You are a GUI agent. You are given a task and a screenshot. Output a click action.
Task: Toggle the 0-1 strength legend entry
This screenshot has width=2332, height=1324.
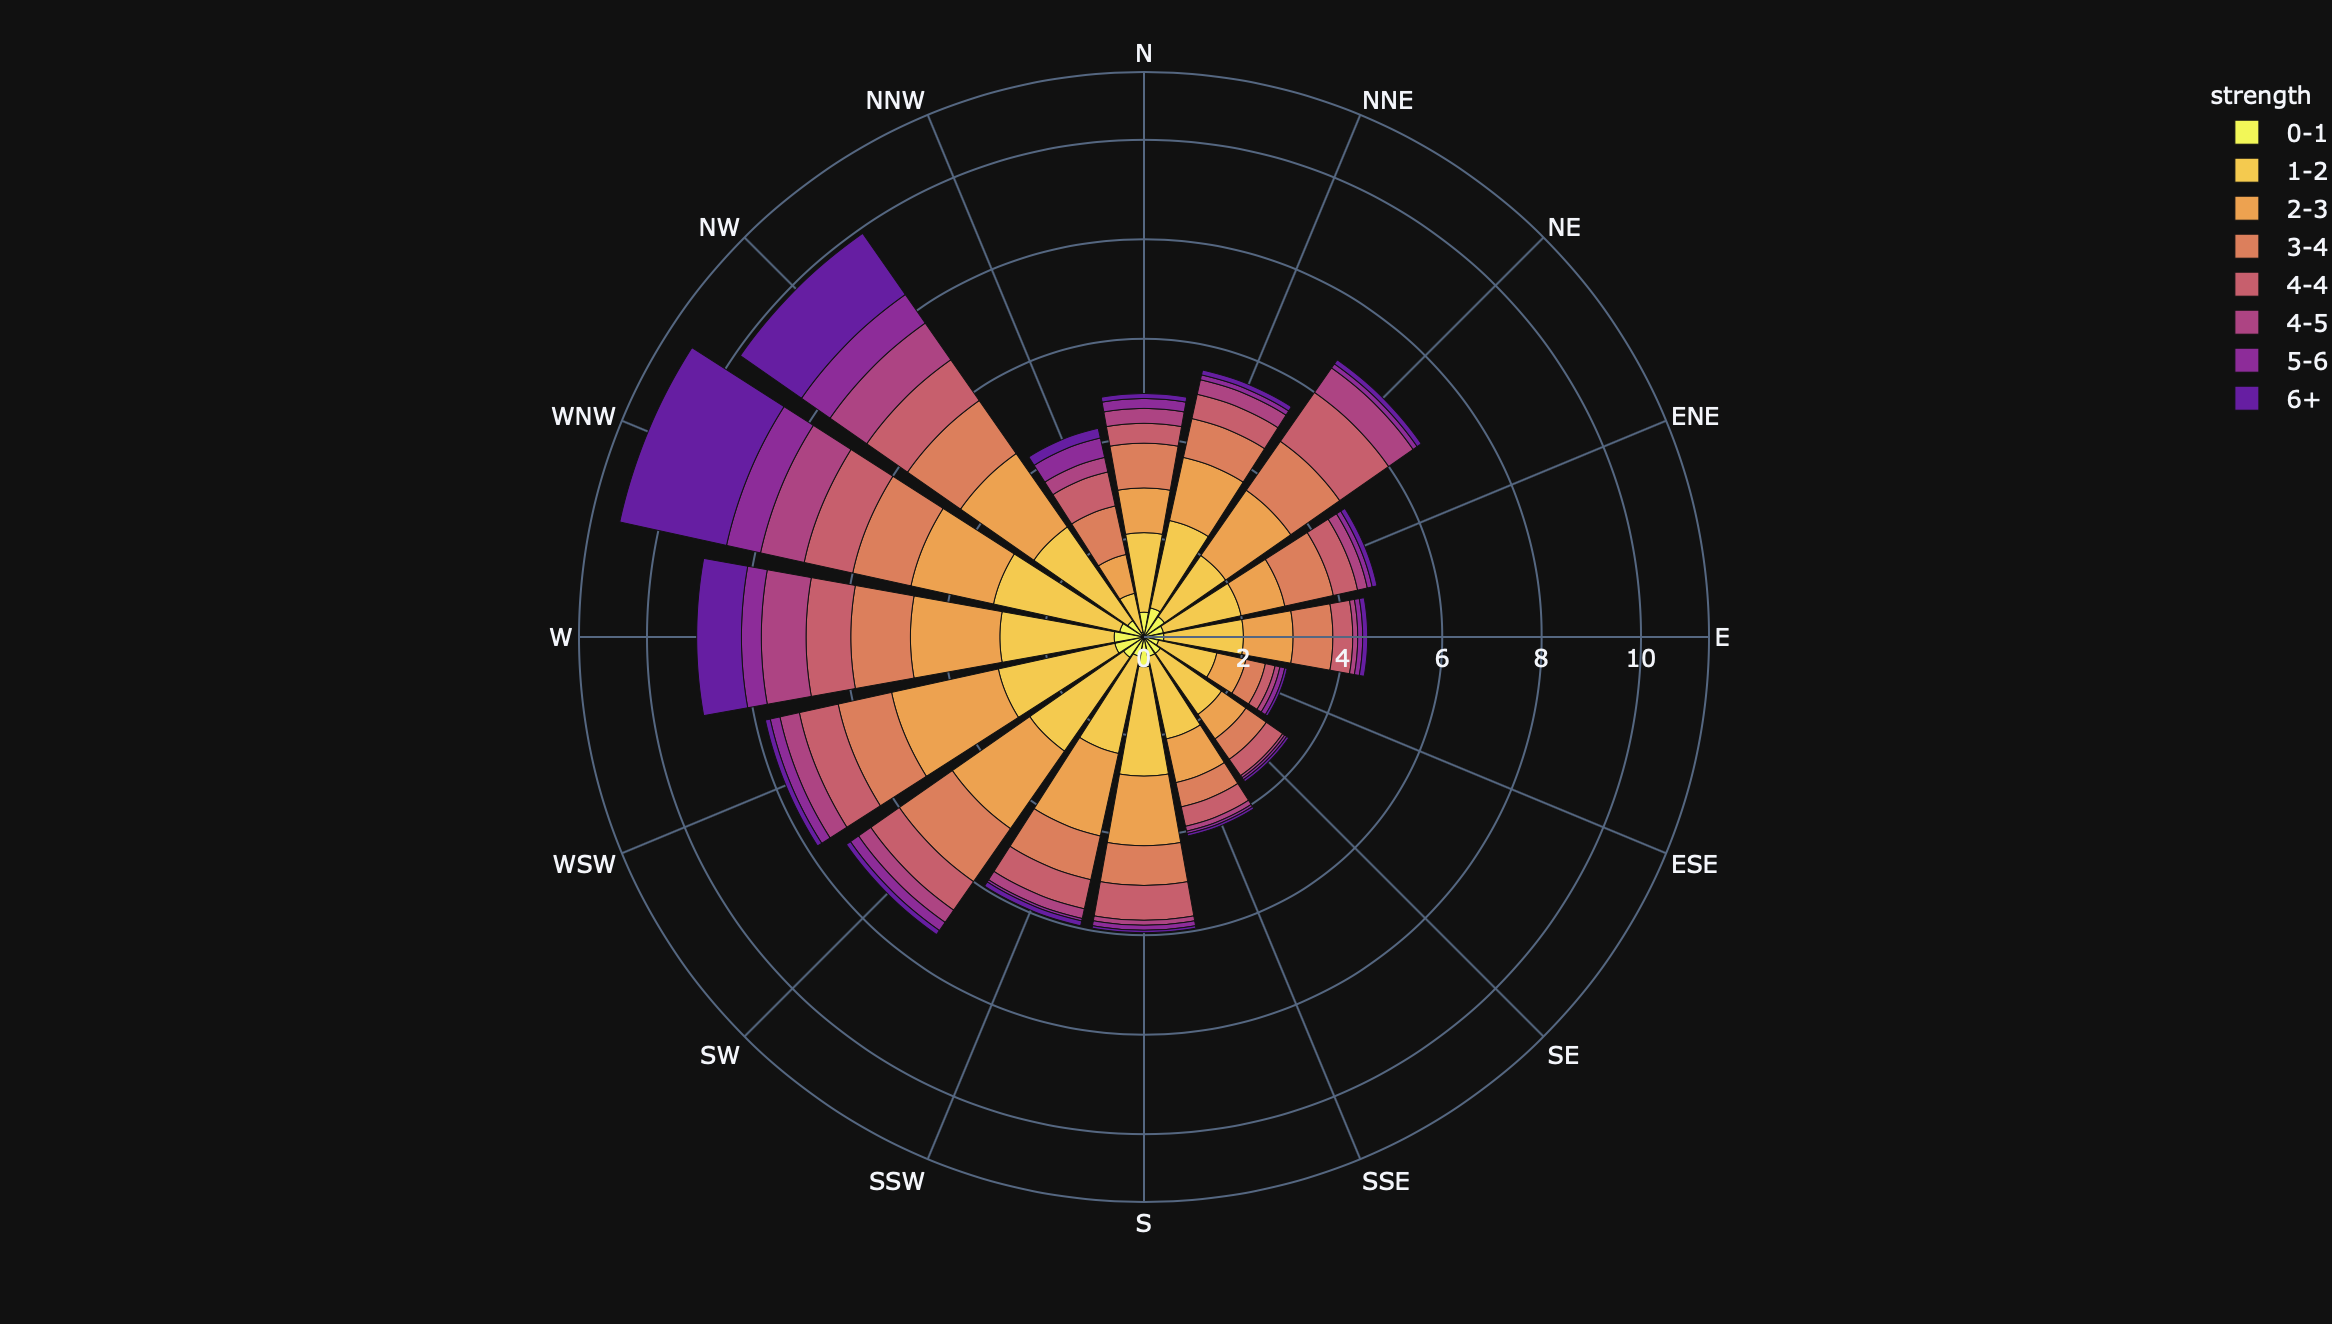coord(2280,133)
